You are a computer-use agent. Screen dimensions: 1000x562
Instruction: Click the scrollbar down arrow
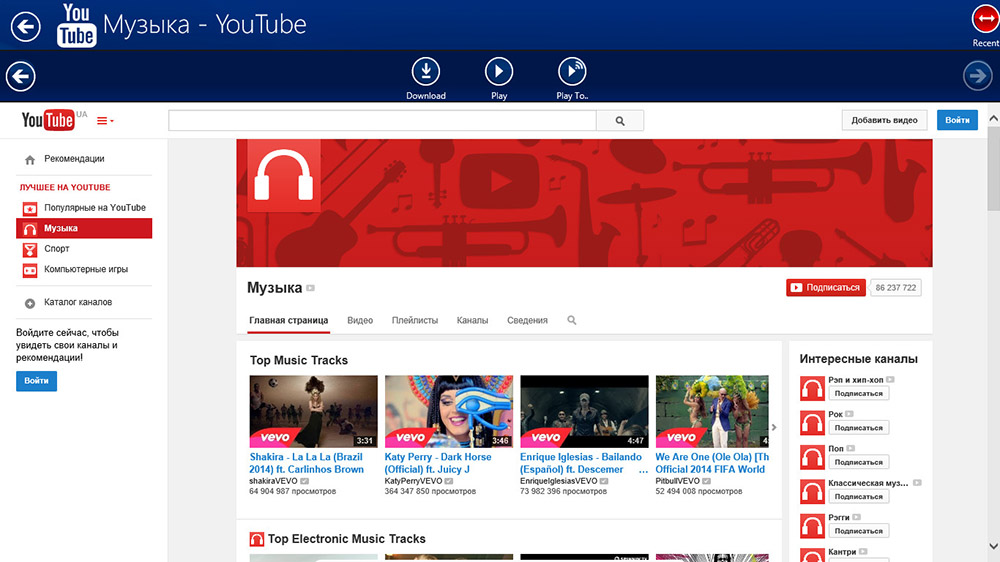pos(993,546)
